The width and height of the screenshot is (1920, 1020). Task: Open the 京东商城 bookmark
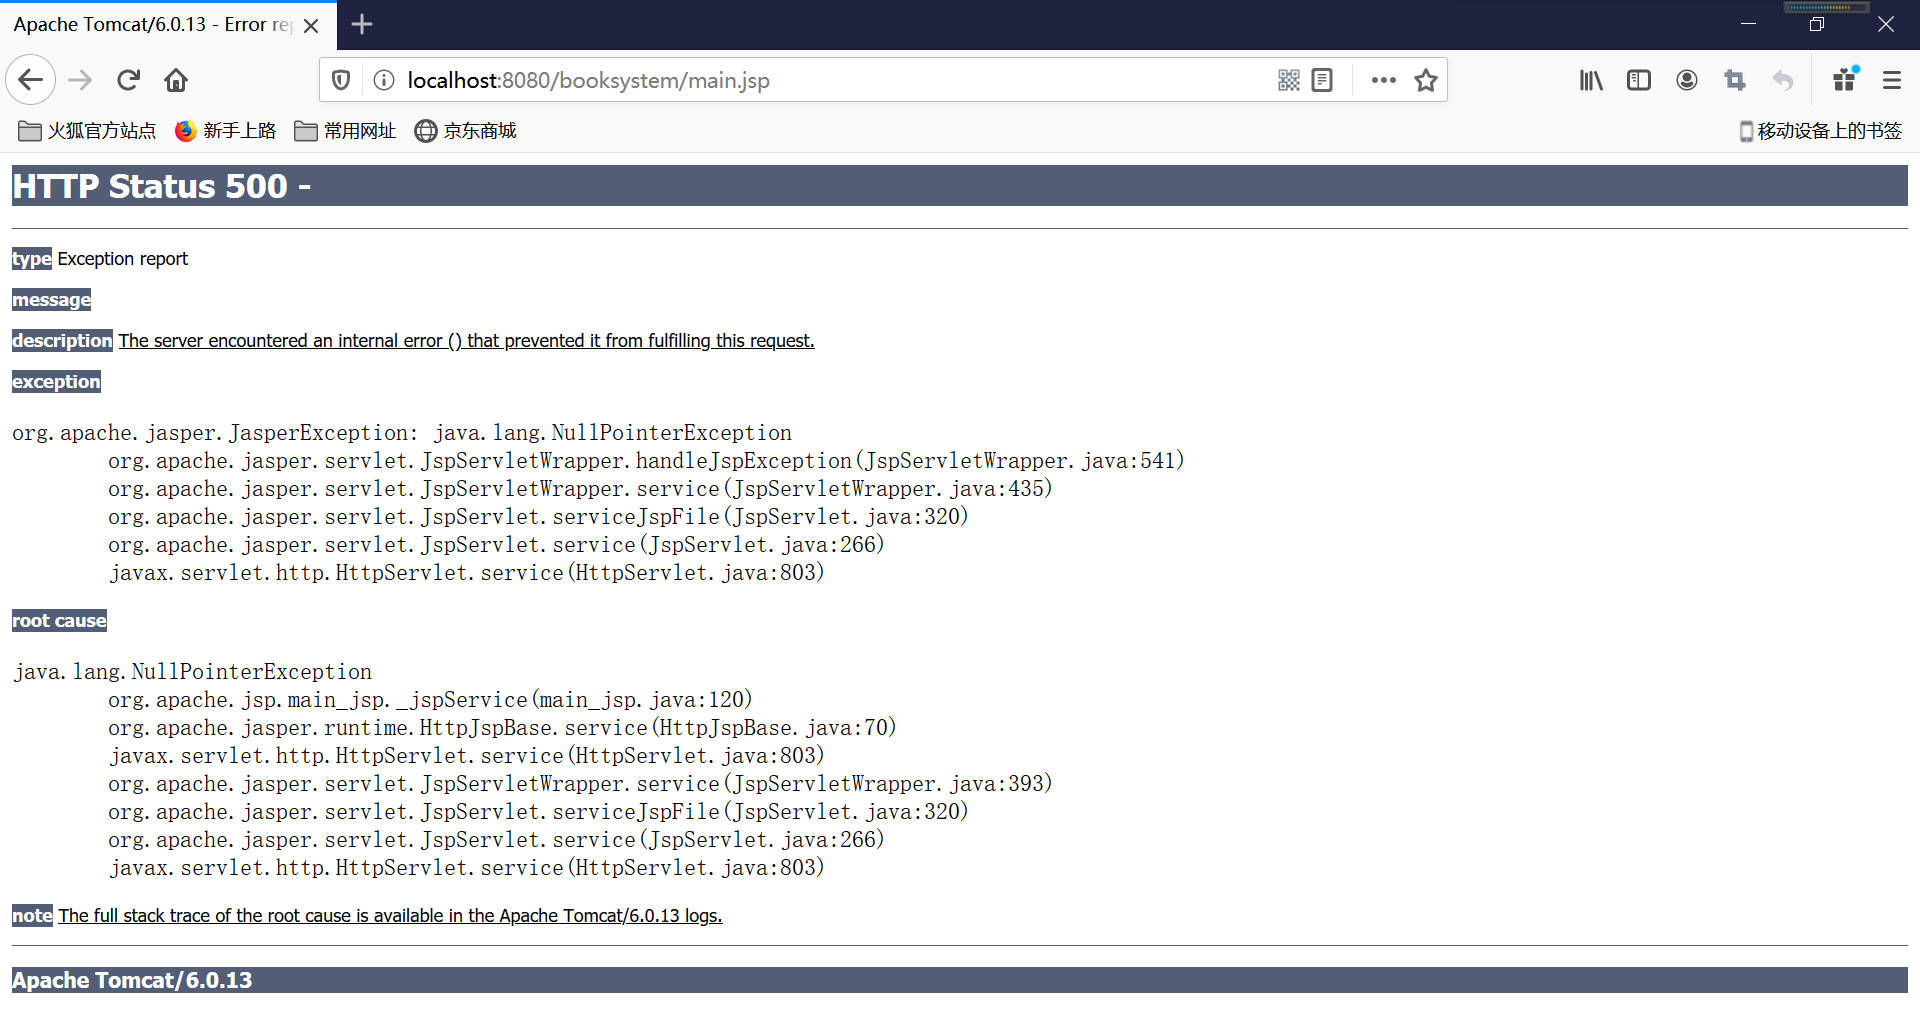point(466,131)
